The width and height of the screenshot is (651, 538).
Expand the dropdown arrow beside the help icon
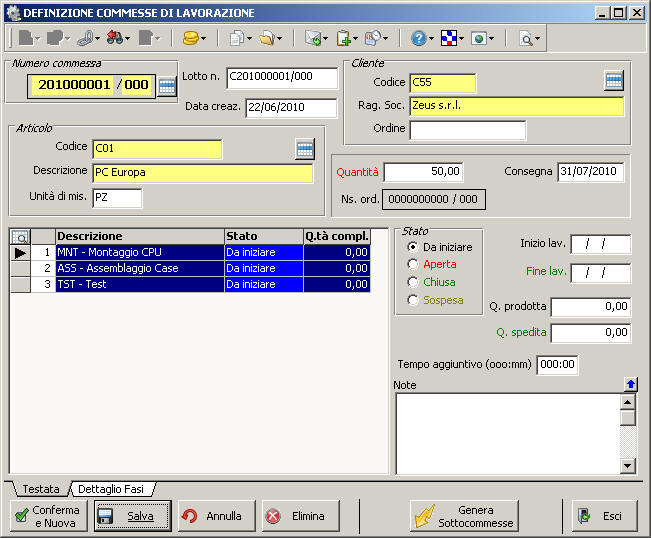[431, 39]
